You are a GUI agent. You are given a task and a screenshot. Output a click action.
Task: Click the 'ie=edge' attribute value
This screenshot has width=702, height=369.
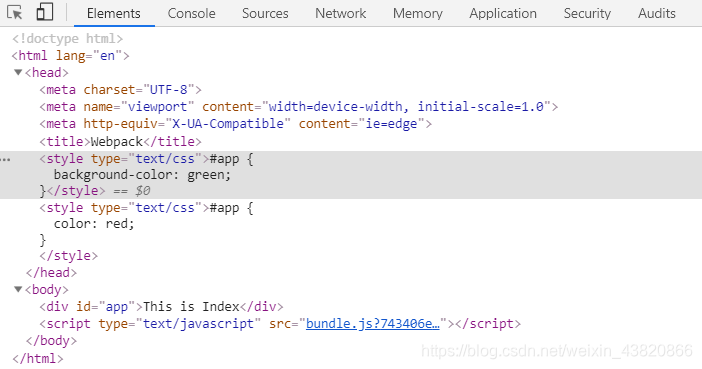(392, 124)
